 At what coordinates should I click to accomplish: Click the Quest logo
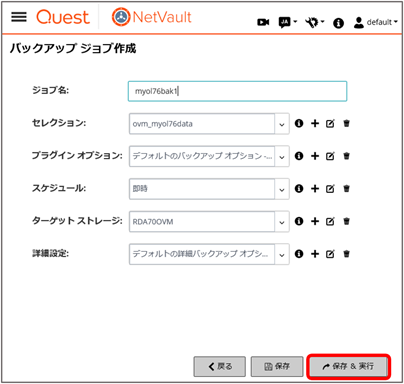point(63,17)
